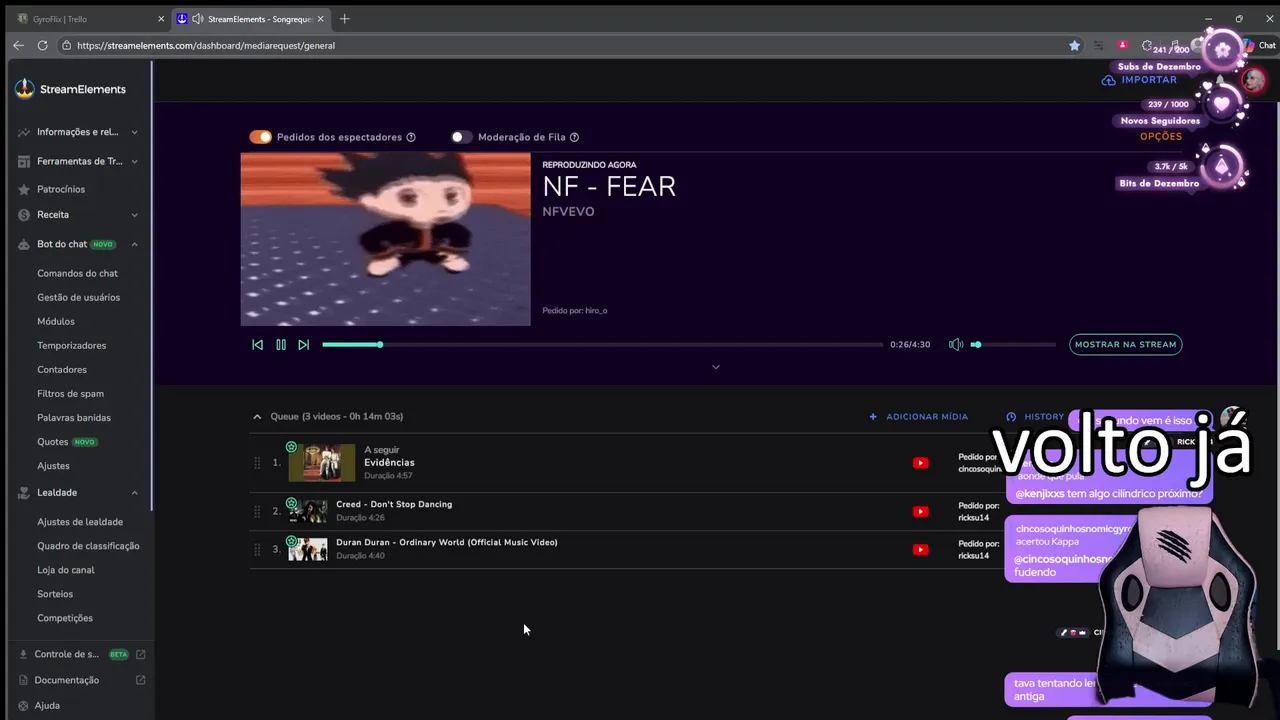The height and width of the screenshot is (720, 1280).
Task: Open Sorteios page
Action: coord(55,594)
